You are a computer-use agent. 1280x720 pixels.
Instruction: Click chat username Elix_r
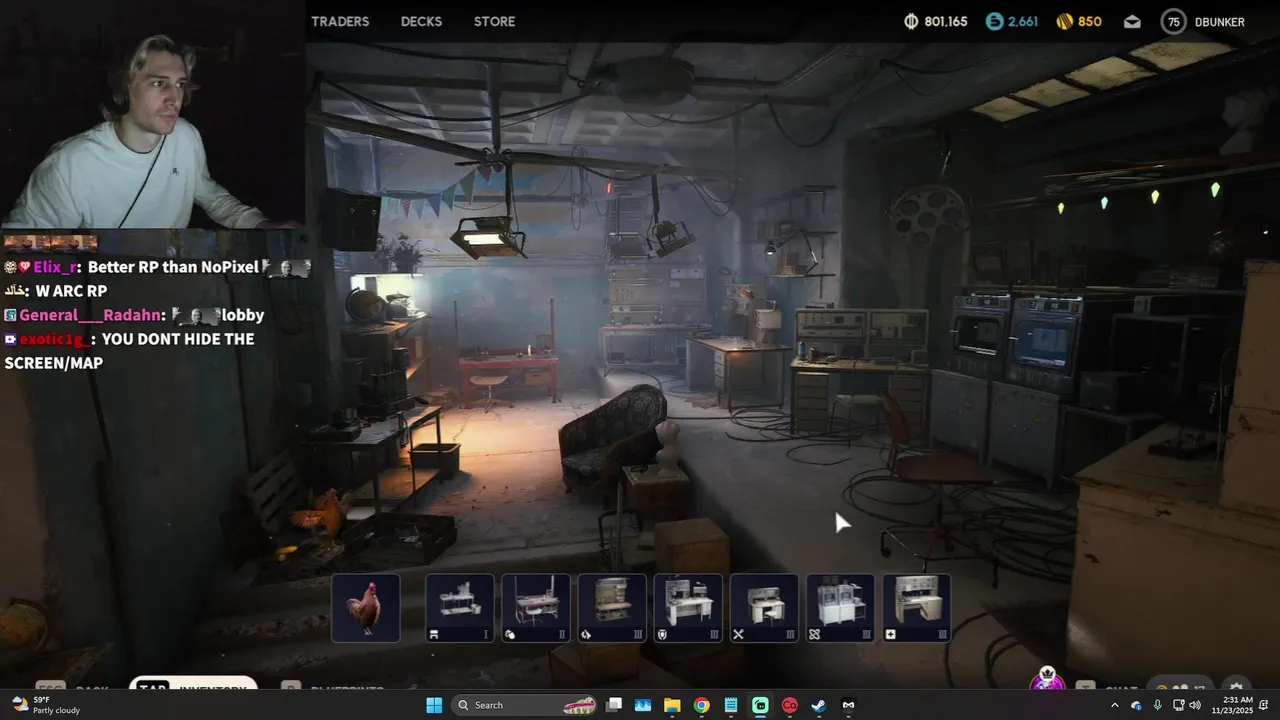pos(56,267)
